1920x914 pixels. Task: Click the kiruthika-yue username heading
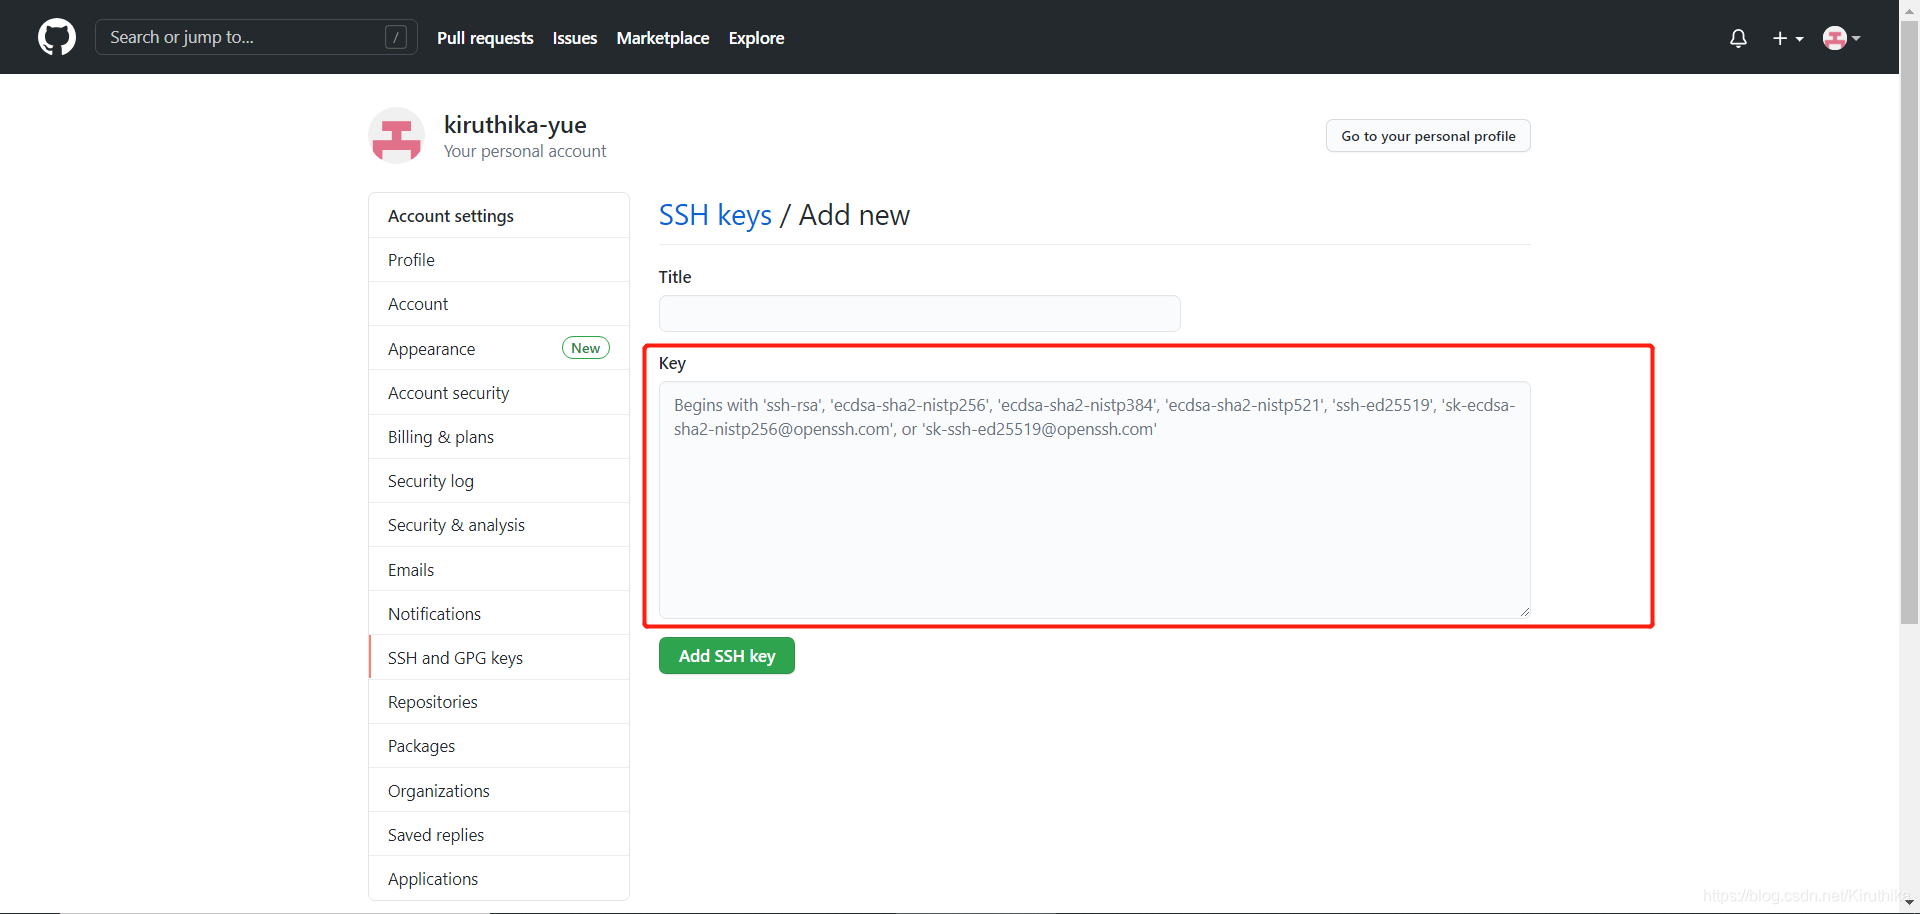coord(515,125)
